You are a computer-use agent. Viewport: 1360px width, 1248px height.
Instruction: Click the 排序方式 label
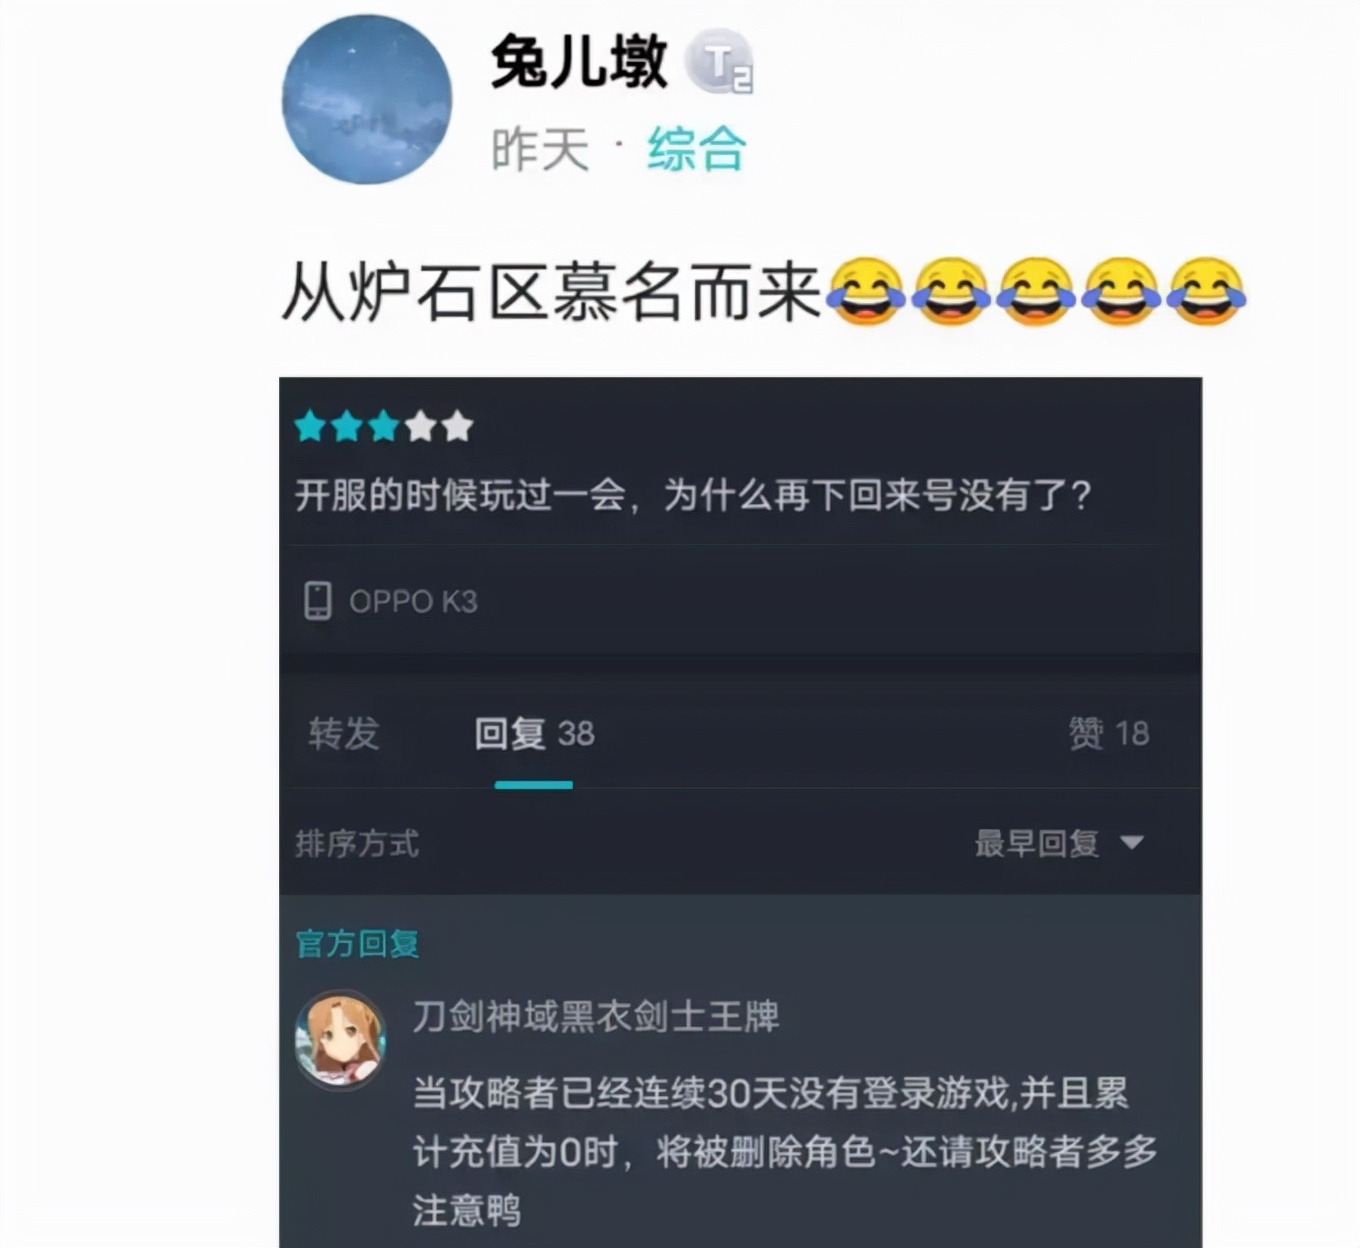357,843
